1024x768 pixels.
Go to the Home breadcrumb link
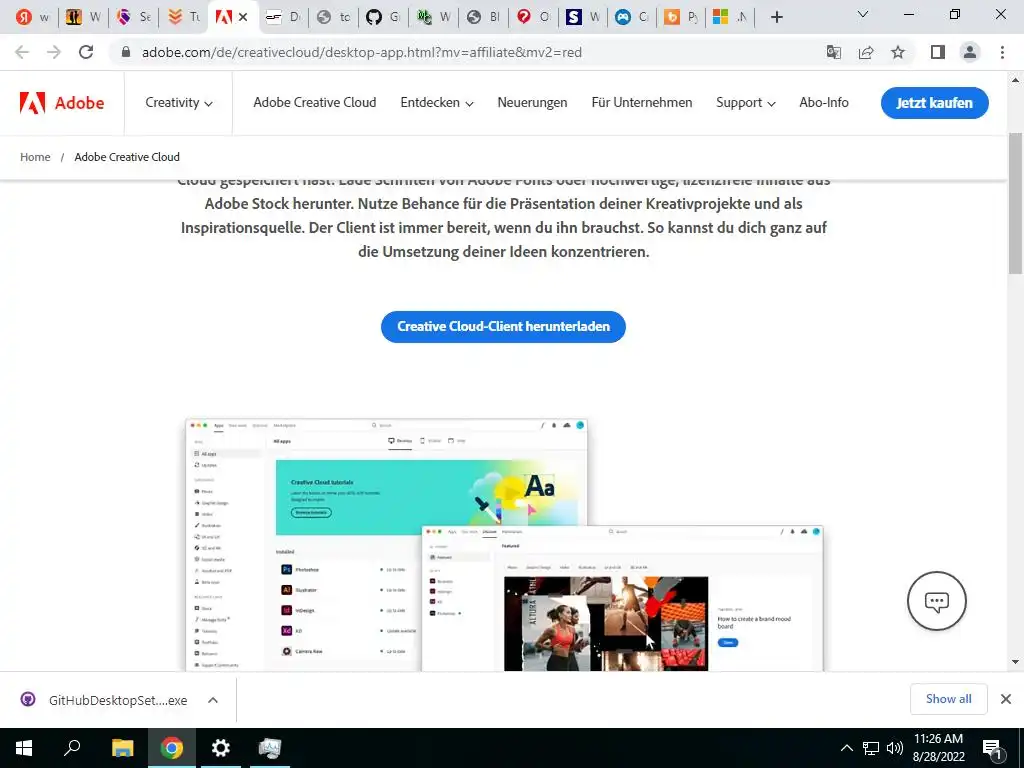(35, 157)
